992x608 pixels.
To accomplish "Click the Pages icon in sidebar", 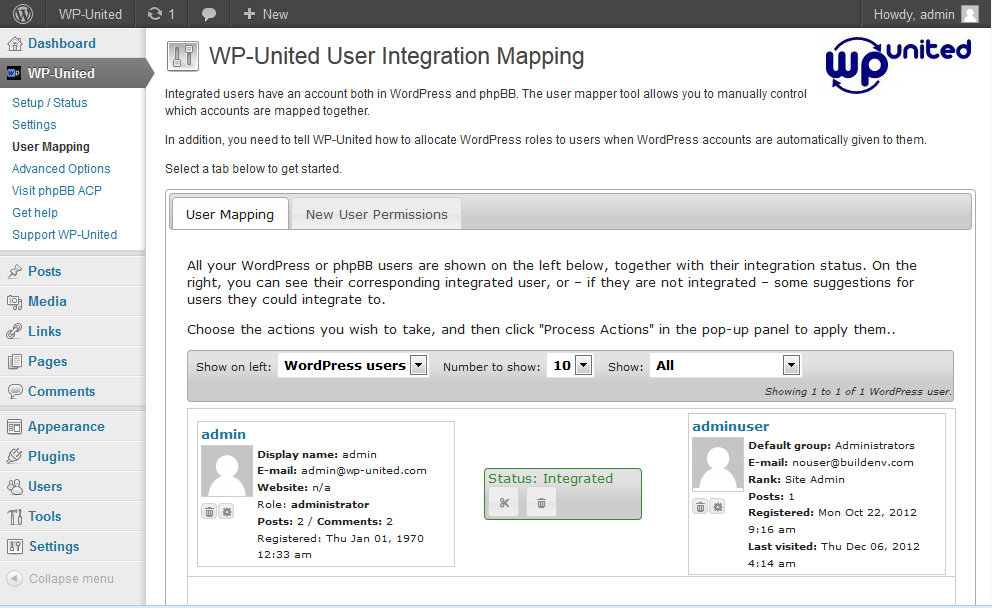I will pos(15,362).
